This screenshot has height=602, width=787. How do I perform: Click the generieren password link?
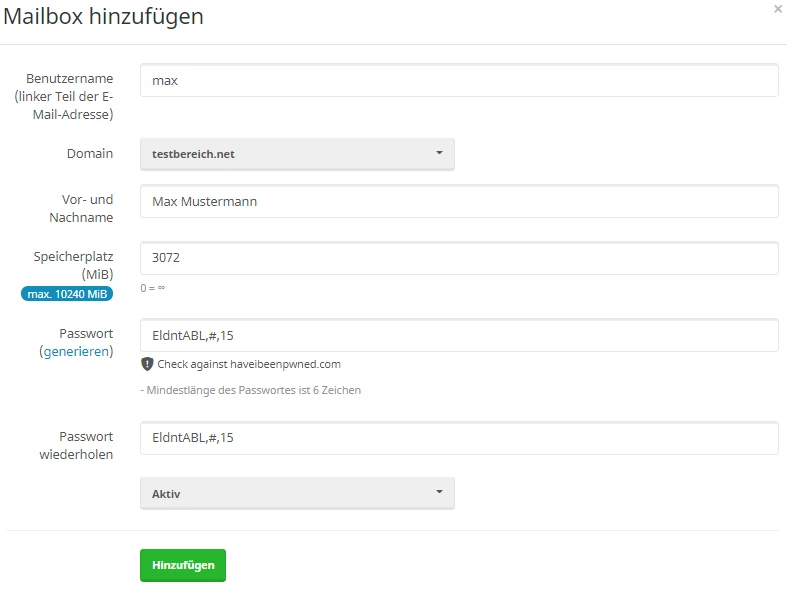point(76,352)
